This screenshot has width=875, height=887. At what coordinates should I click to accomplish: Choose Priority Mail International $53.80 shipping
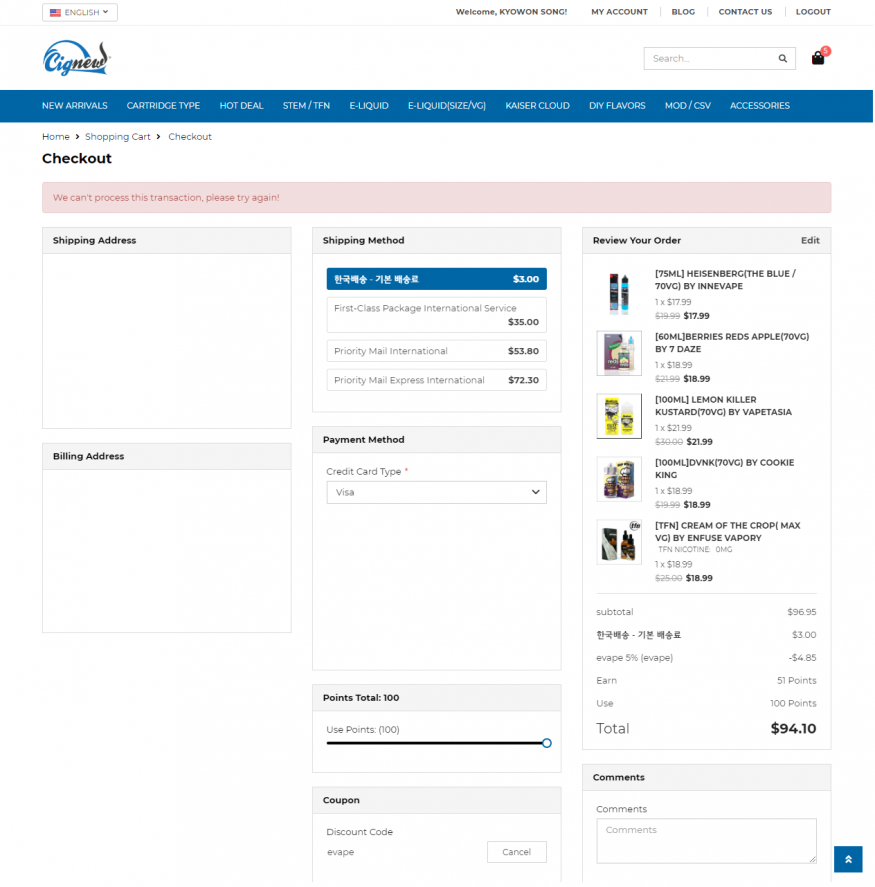(437, 352)
